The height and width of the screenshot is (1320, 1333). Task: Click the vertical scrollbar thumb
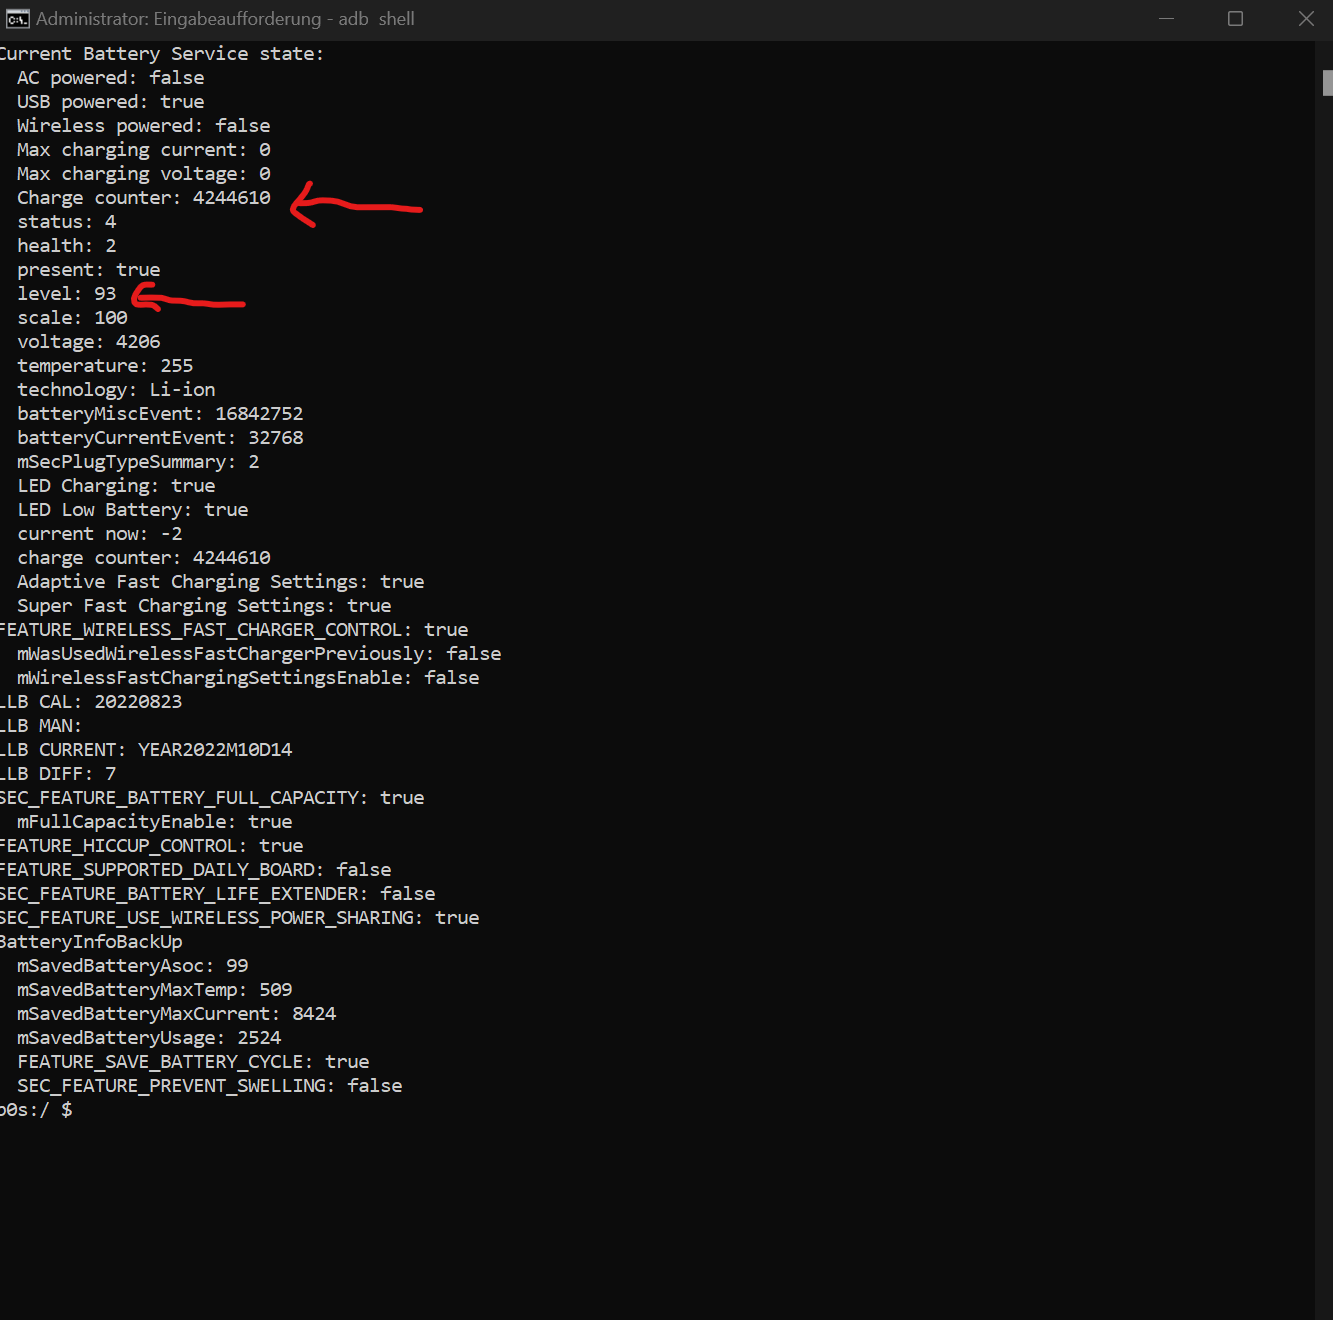tap(1327, 83)
